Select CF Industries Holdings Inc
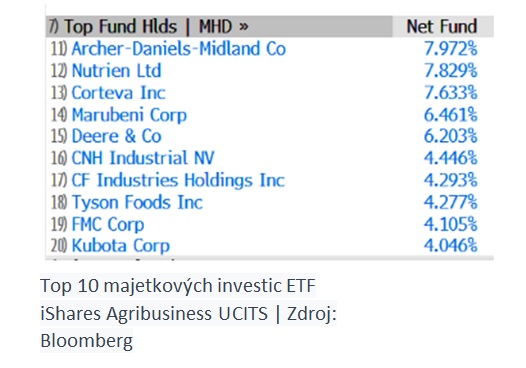The image size is (526, 368). pos(178,180)
